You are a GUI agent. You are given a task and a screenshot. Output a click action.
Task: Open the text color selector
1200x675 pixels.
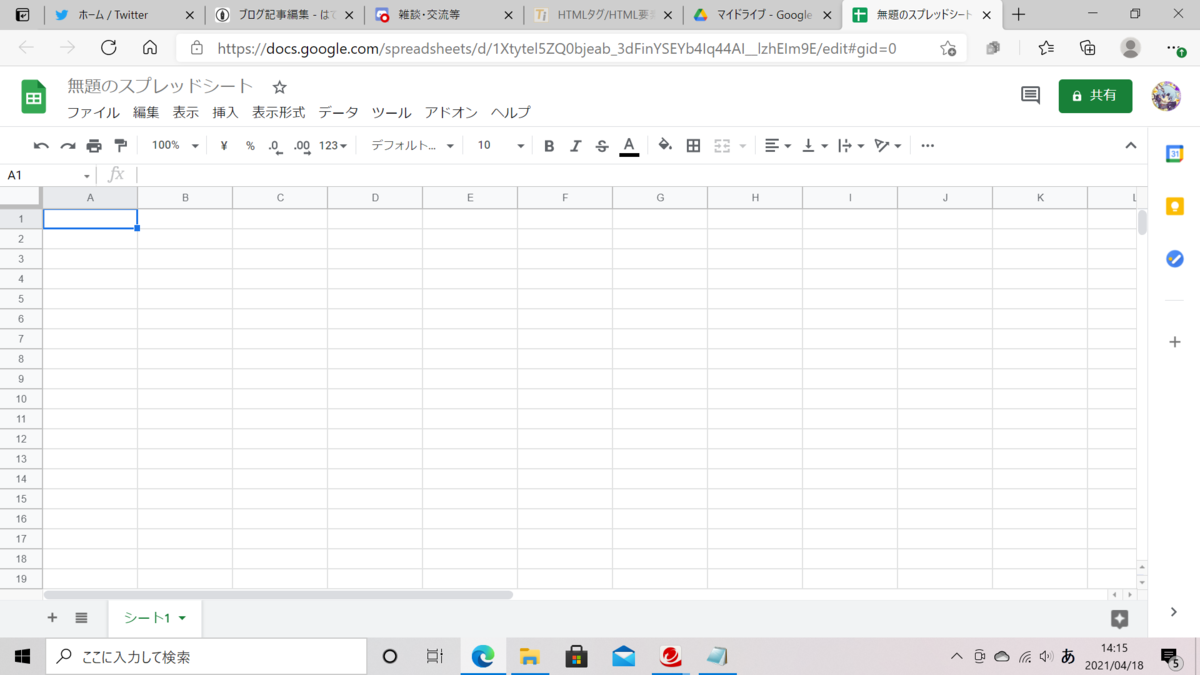(629, 145)
